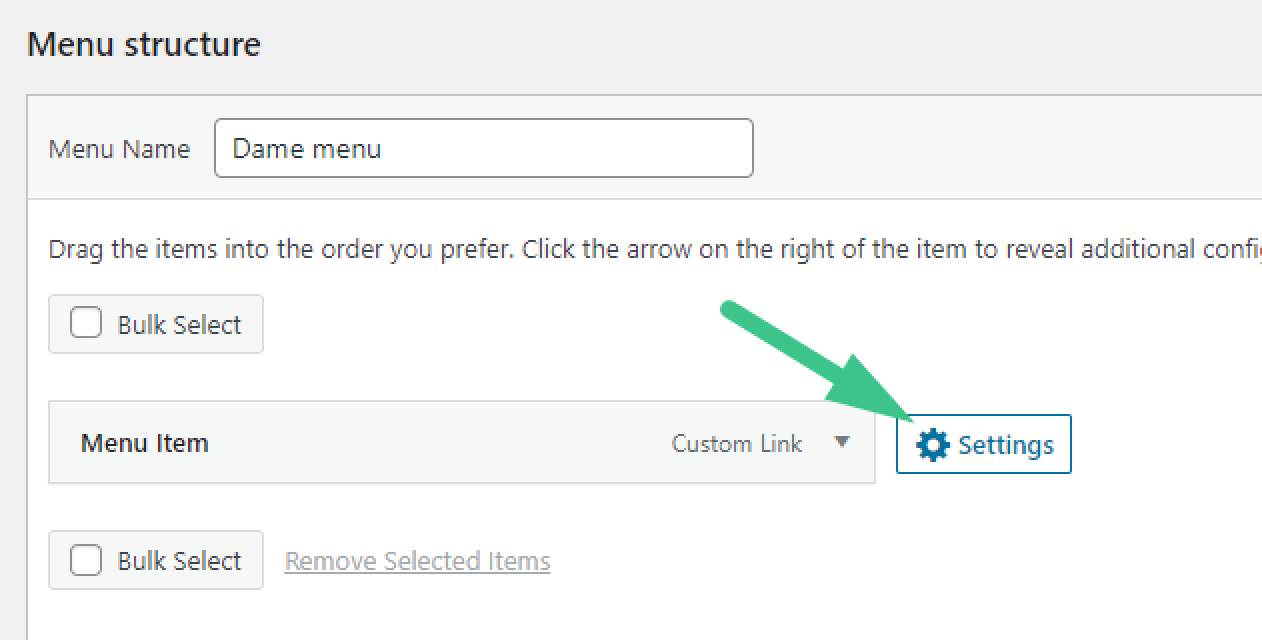Select the Menu Item bar's empty middle area

pos(440,443)
